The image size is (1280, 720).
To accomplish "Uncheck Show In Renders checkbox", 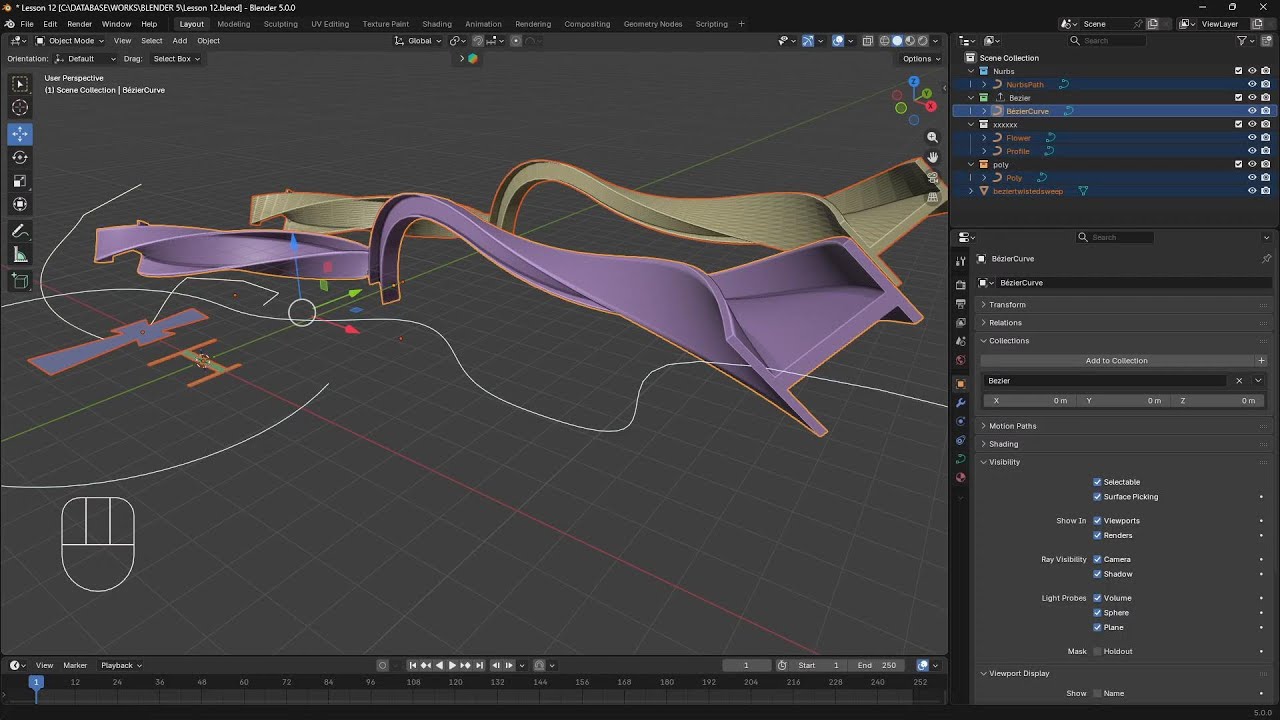I will pos(1097,536).
